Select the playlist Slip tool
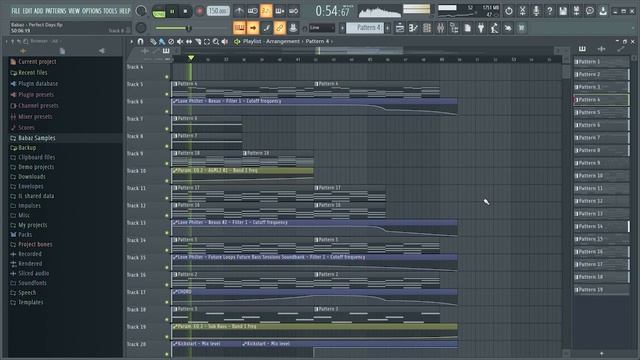This screenshot has width=640, height=360. coord(189,42)
